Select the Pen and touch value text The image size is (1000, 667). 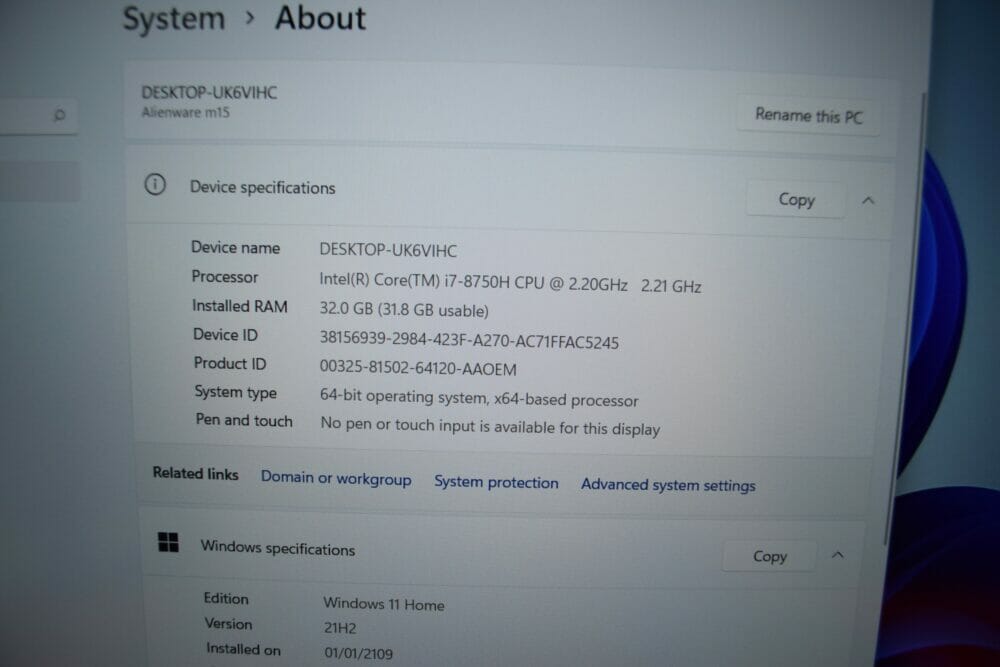pos(490,426)
